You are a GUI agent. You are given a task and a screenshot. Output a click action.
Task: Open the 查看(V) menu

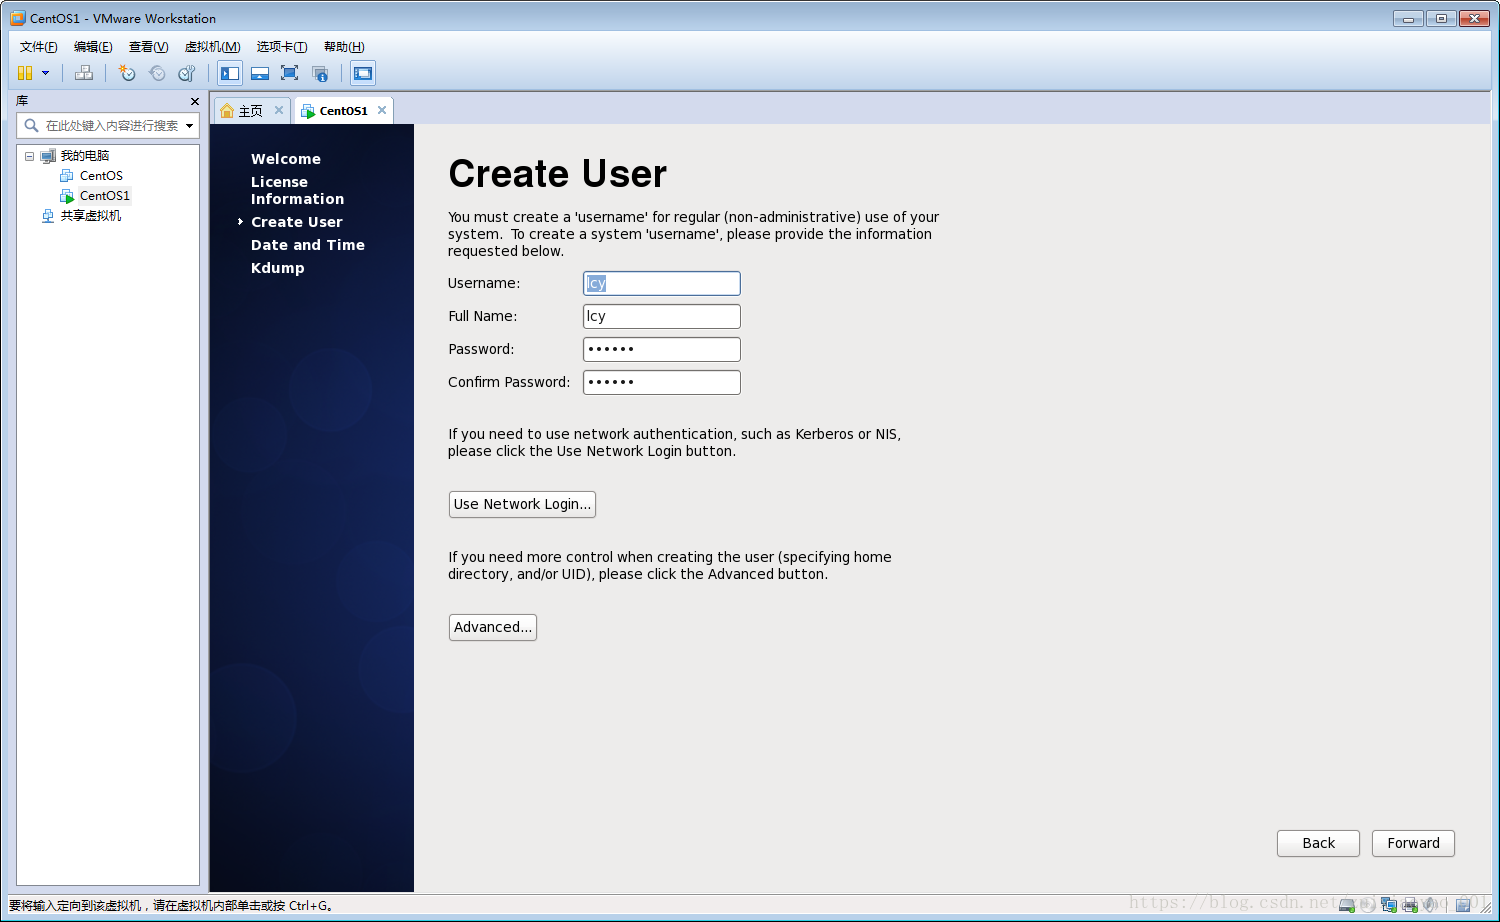[x=148, y=47]
